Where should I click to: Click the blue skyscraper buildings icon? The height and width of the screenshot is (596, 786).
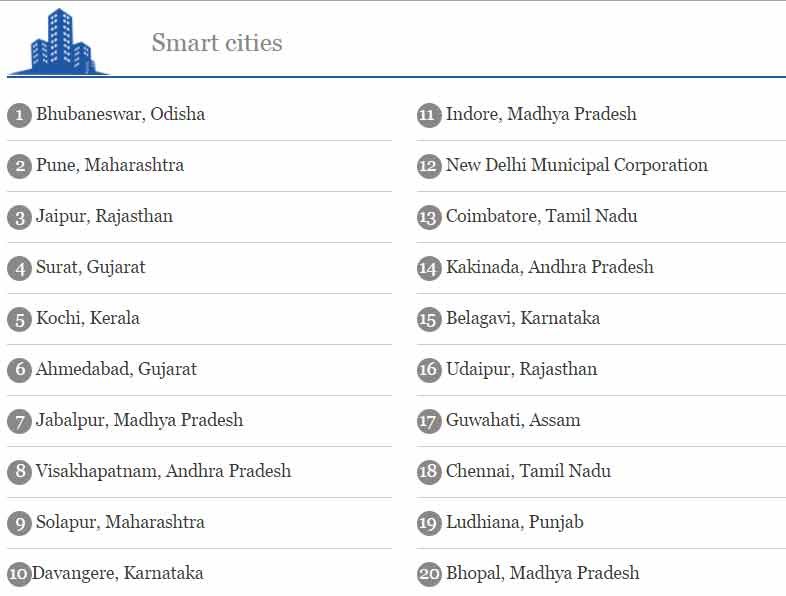pos(58,42)
